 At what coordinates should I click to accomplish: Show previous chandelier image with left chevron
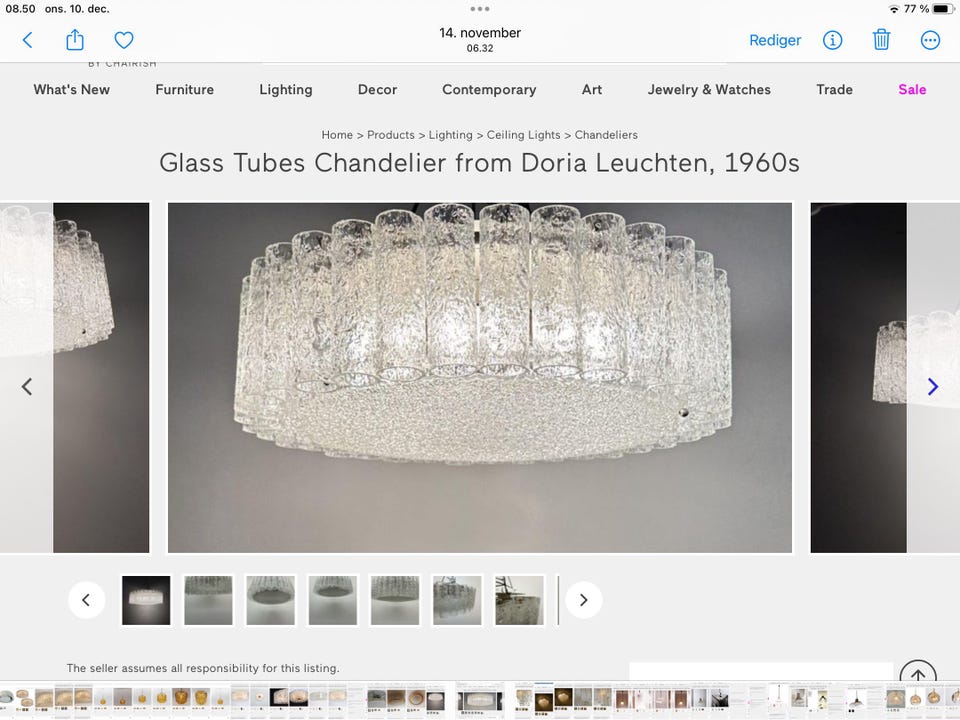[x=27, y=386]
